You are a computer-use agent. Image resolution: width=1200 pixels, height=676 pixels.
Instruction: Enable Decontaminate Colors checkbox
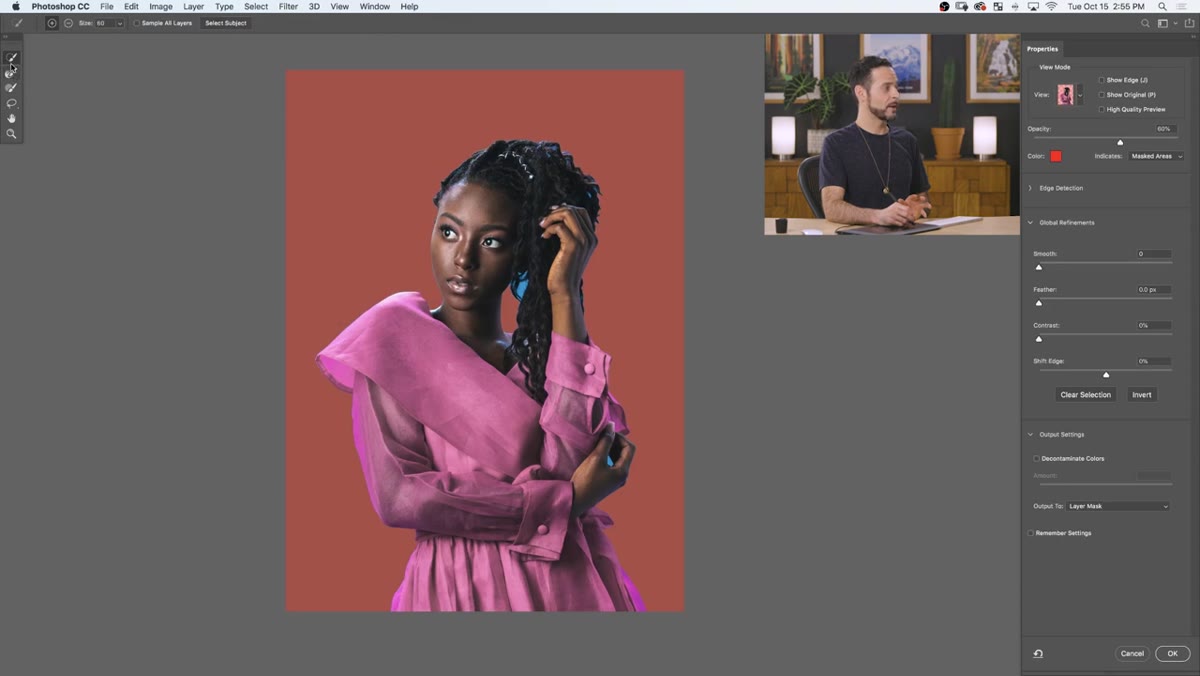click(x=1037, y=458)
